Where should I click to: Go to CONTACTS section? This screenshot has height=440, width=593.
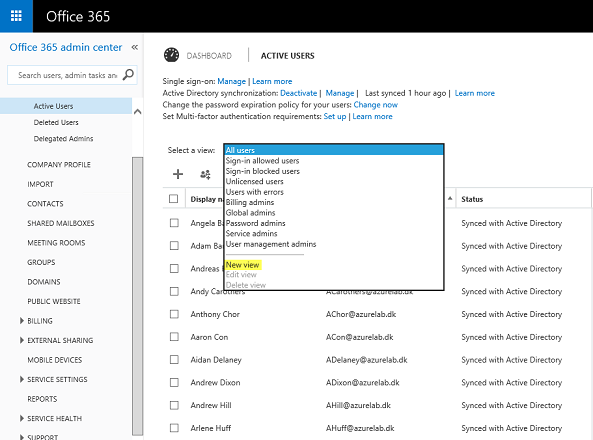pos(45,204)
